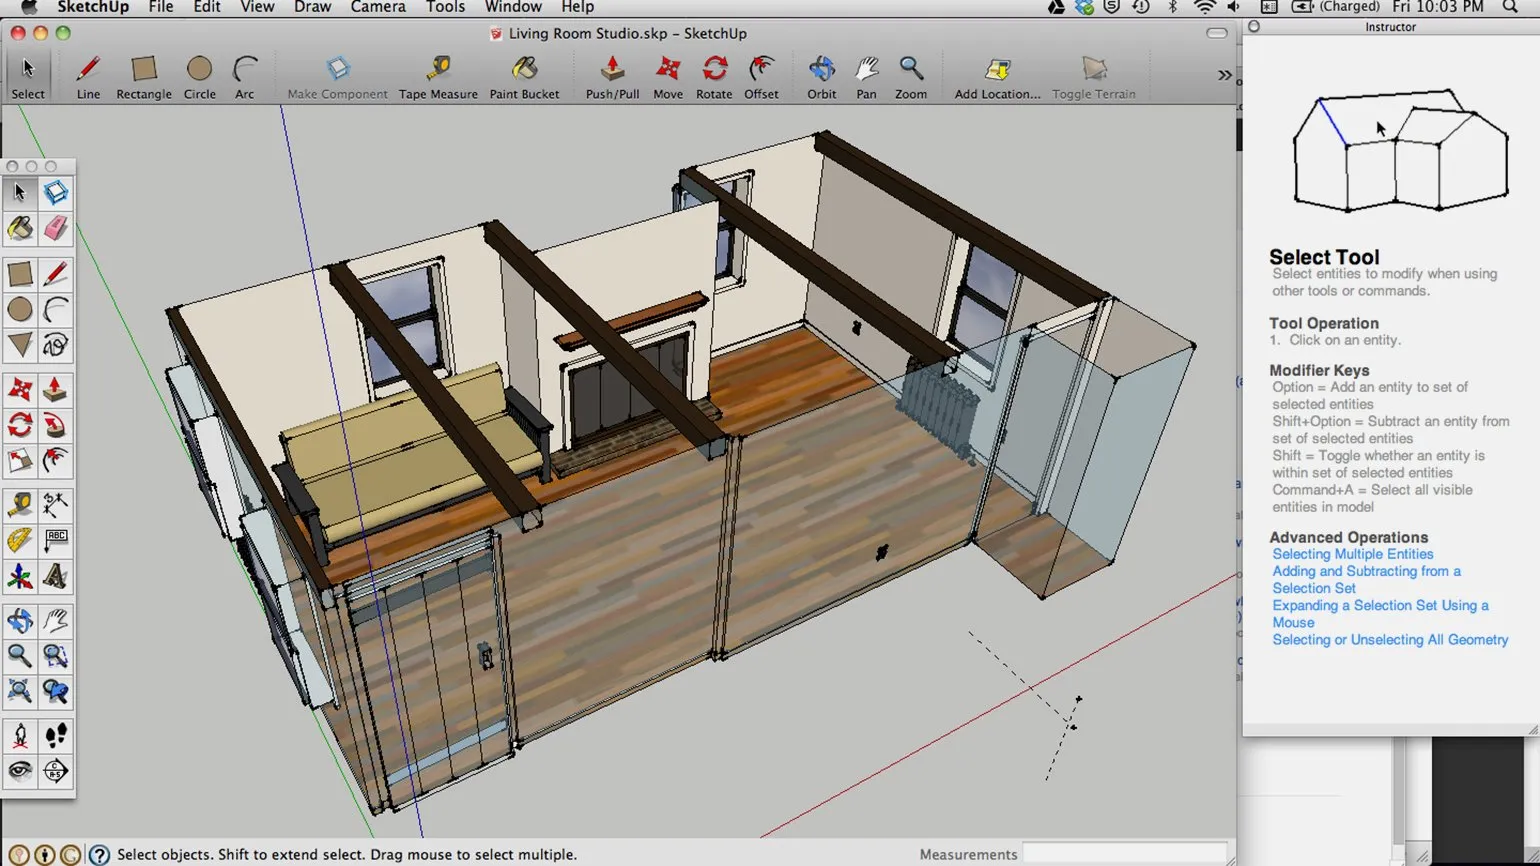This screenshot has height=866, width=1540.
Task: Select the Walk tool footprints icon
Action: click(56, 736)
